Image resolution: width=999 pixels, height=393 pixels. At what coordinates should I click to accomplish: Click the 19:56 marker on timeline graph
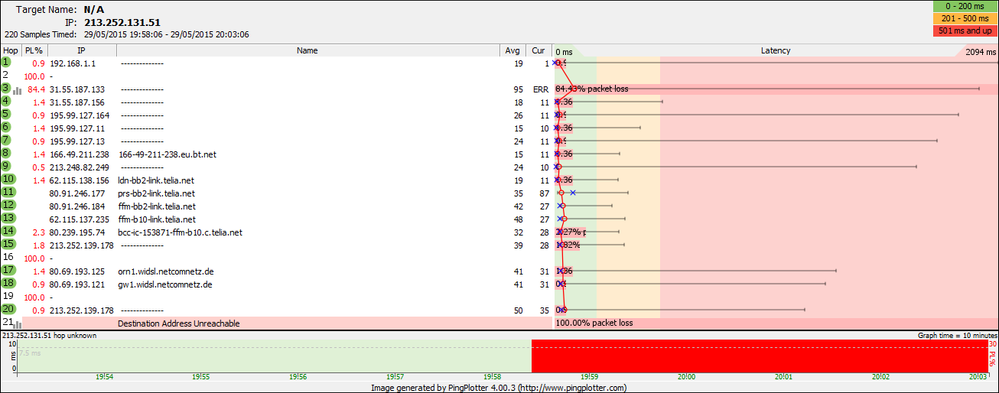[x=298, y=378]
